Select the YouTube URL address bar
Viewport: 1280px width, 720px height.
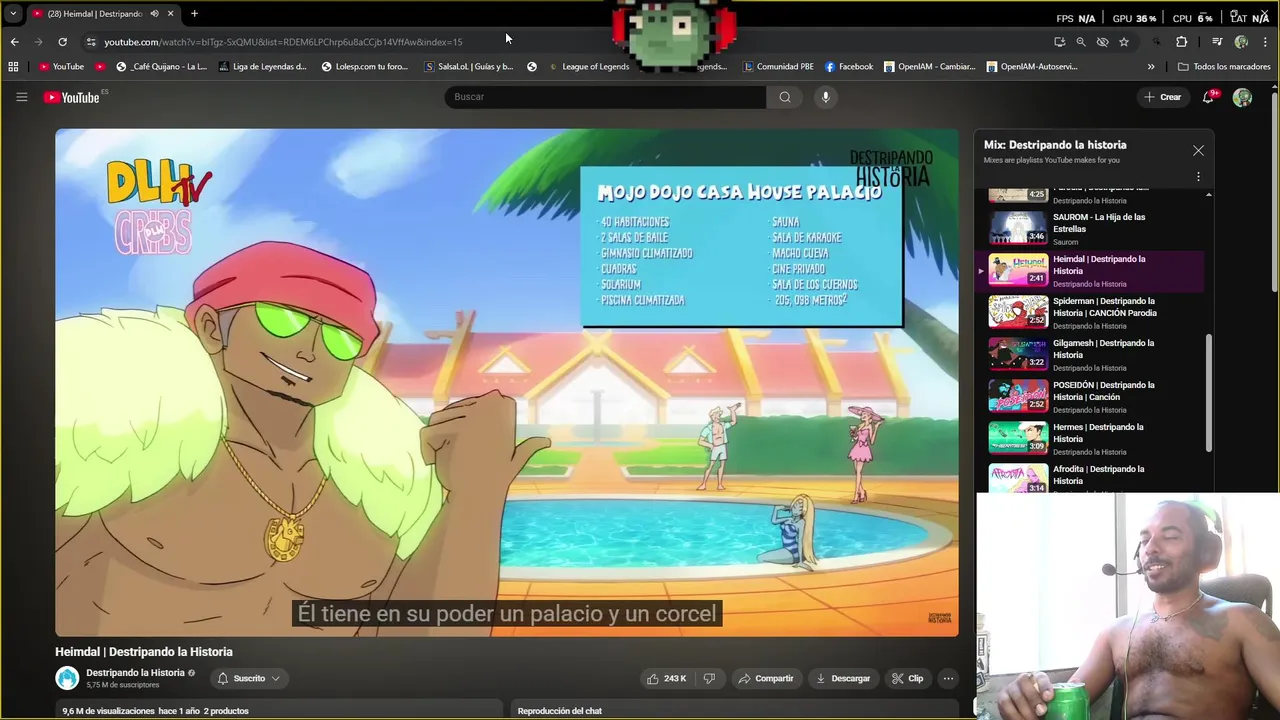coord(283,42)
